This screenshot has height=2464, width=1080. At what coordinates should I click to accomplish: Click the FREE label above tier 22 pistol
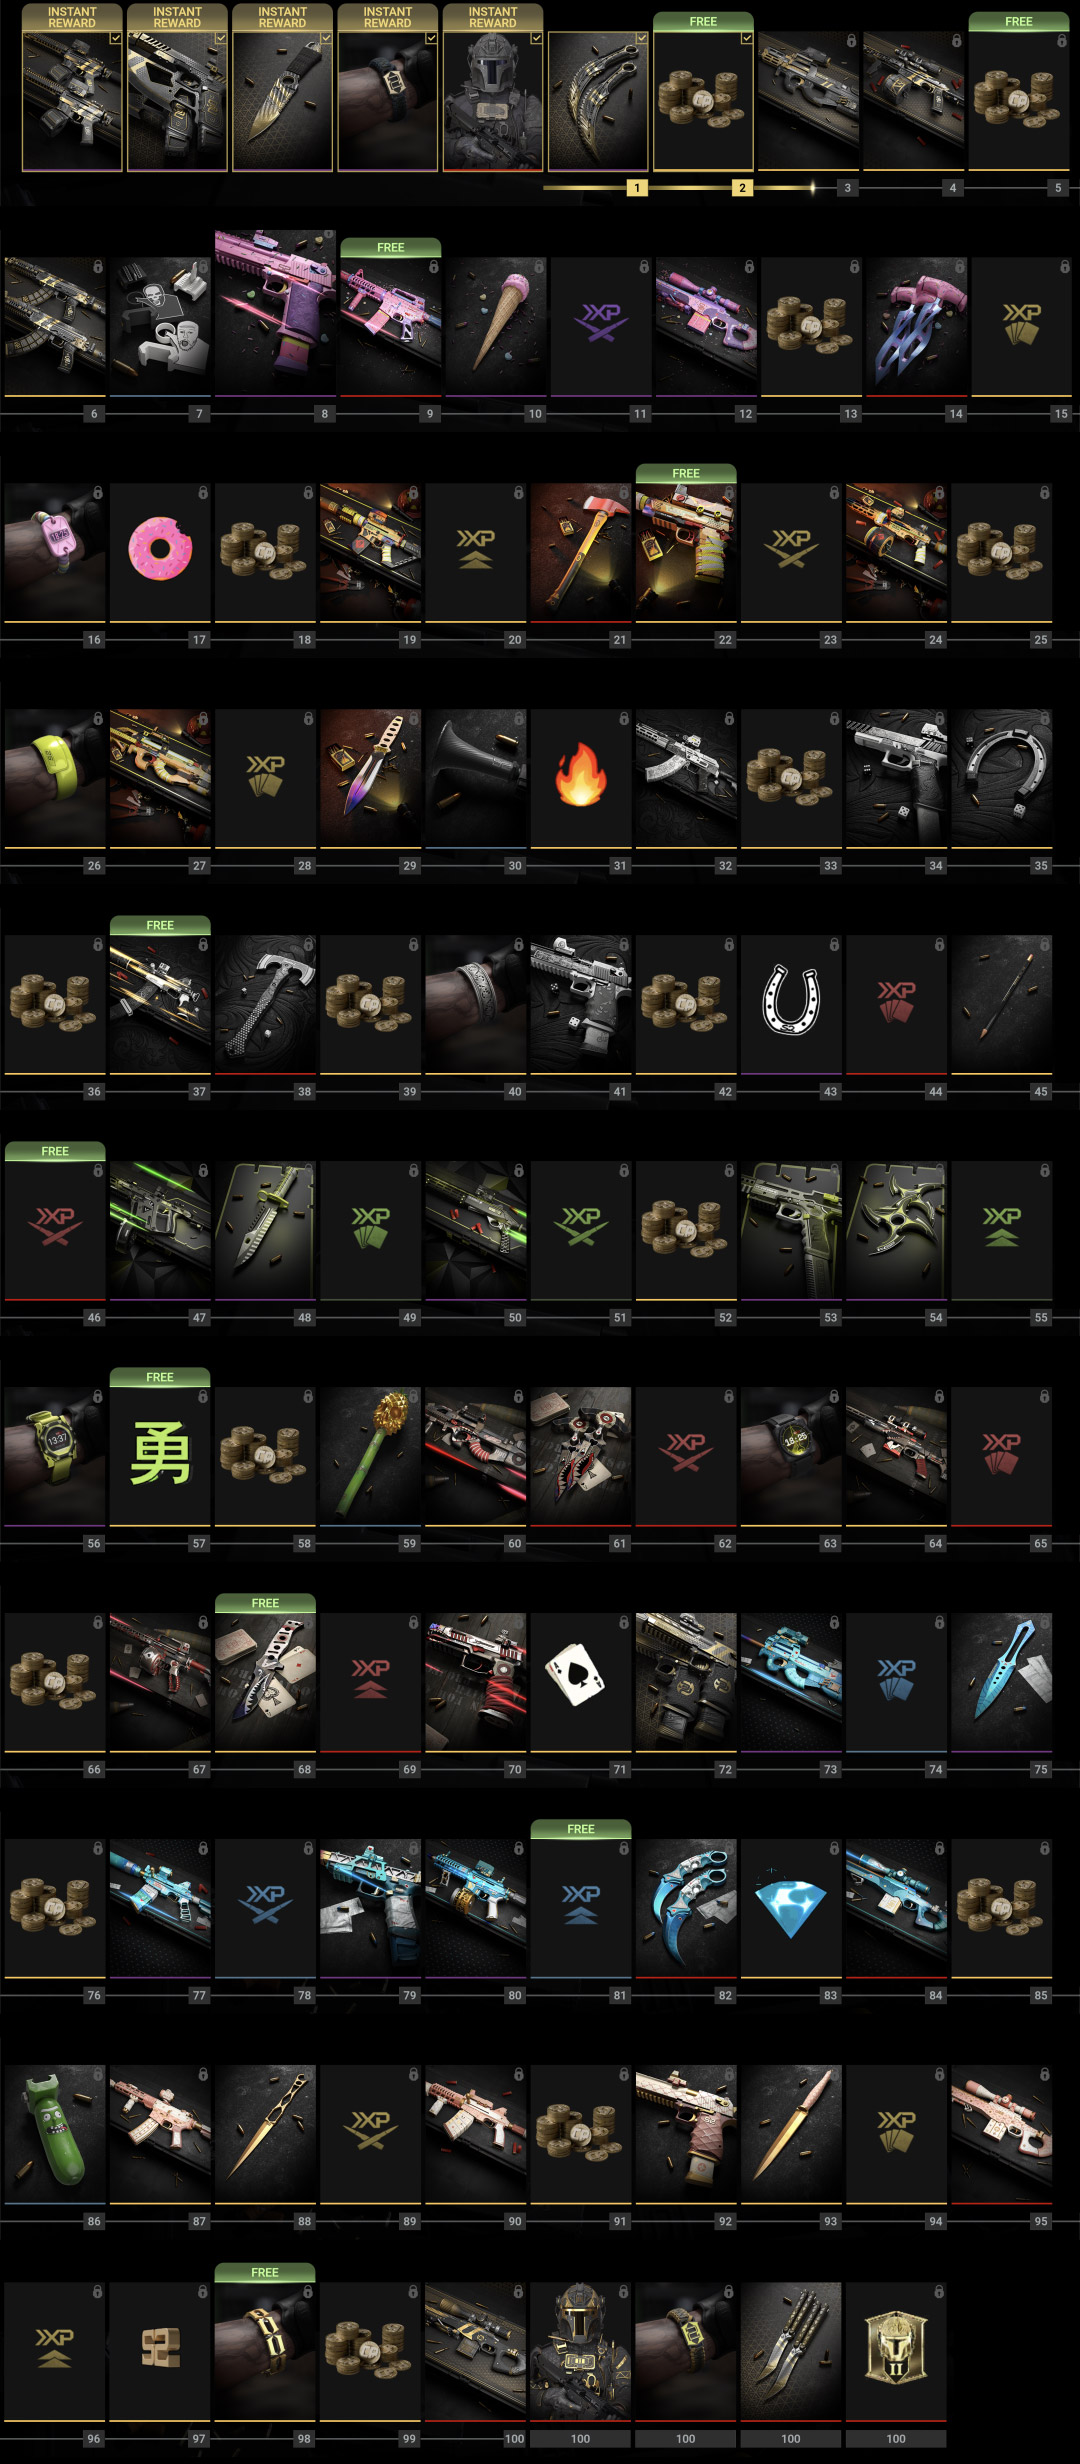coord(686,473)
